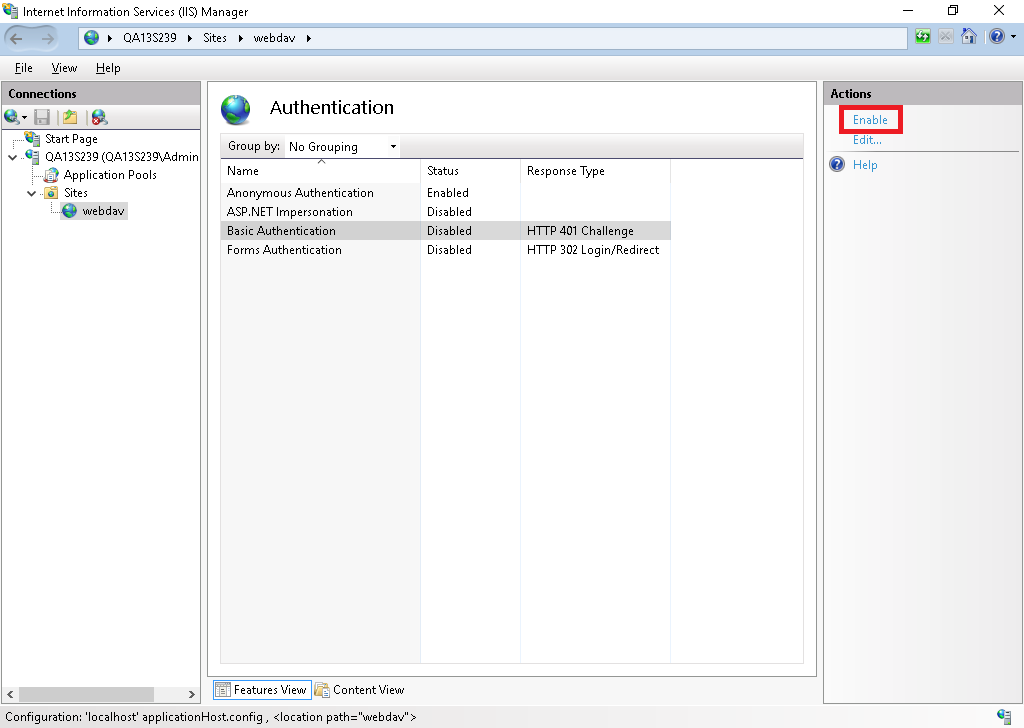The width and height of the screenshot is (1024, 728).
Task: Select the Application Pools node
Action: tap(109, 175)
